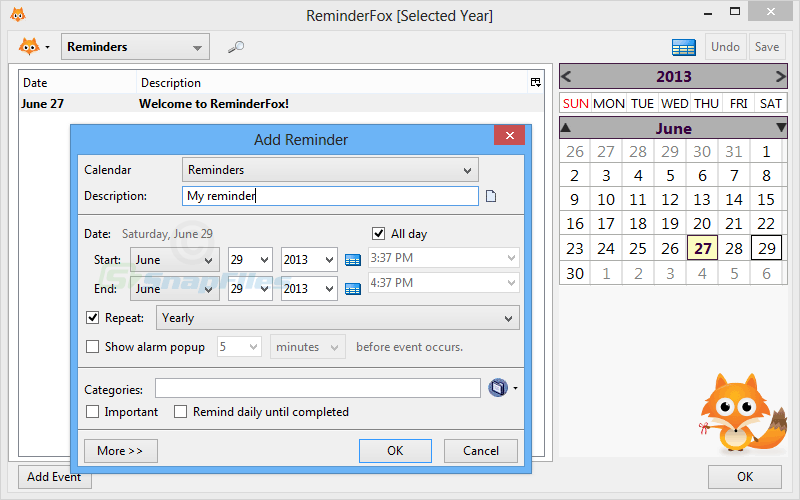
Task: Click in the Categories text field
Action: point(318,388)
